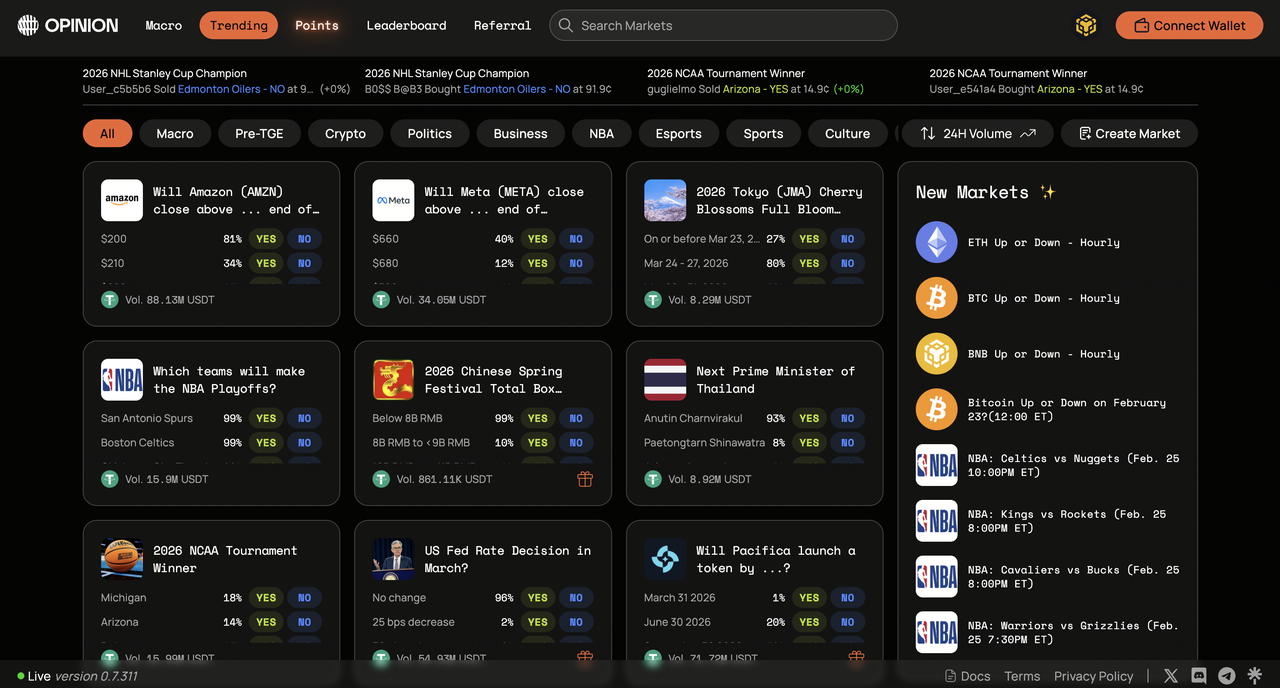Select YES for Amazon $200 outcome
Viewport: 1280px width, 688px height.
266,239
